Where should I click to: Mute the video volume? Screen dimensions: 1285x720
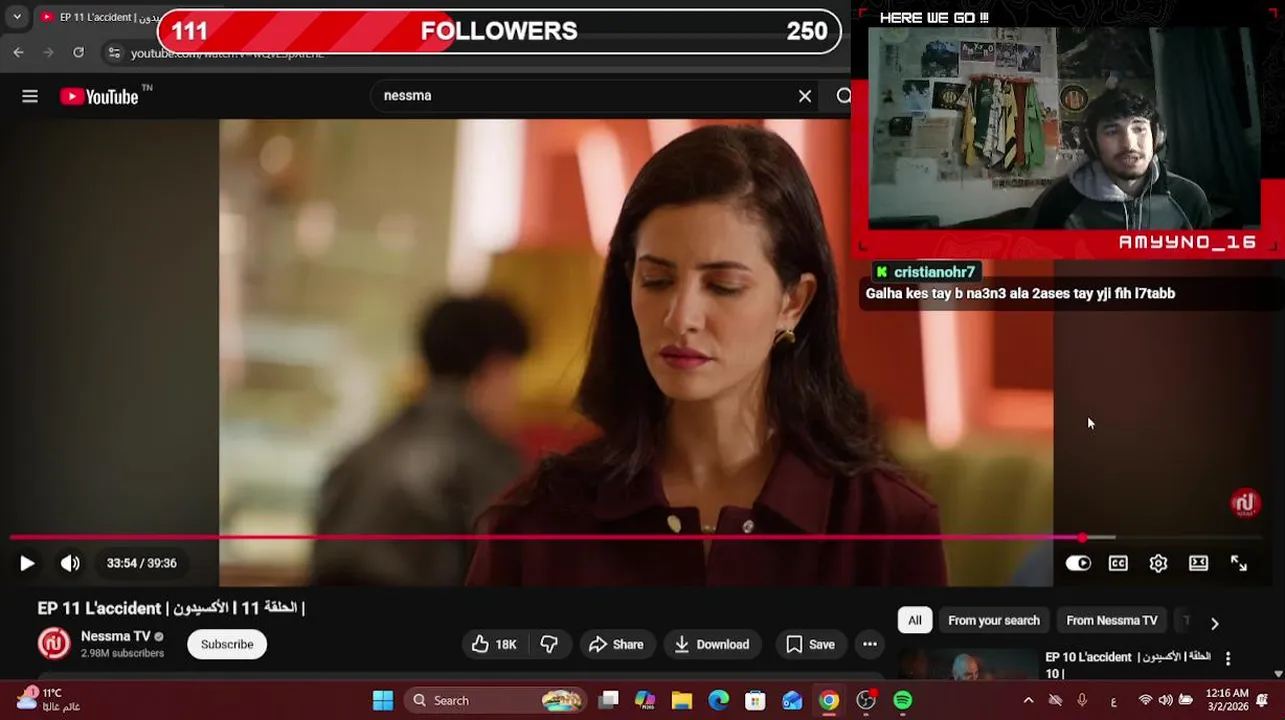pyautogui.click(x=70, y=564)
